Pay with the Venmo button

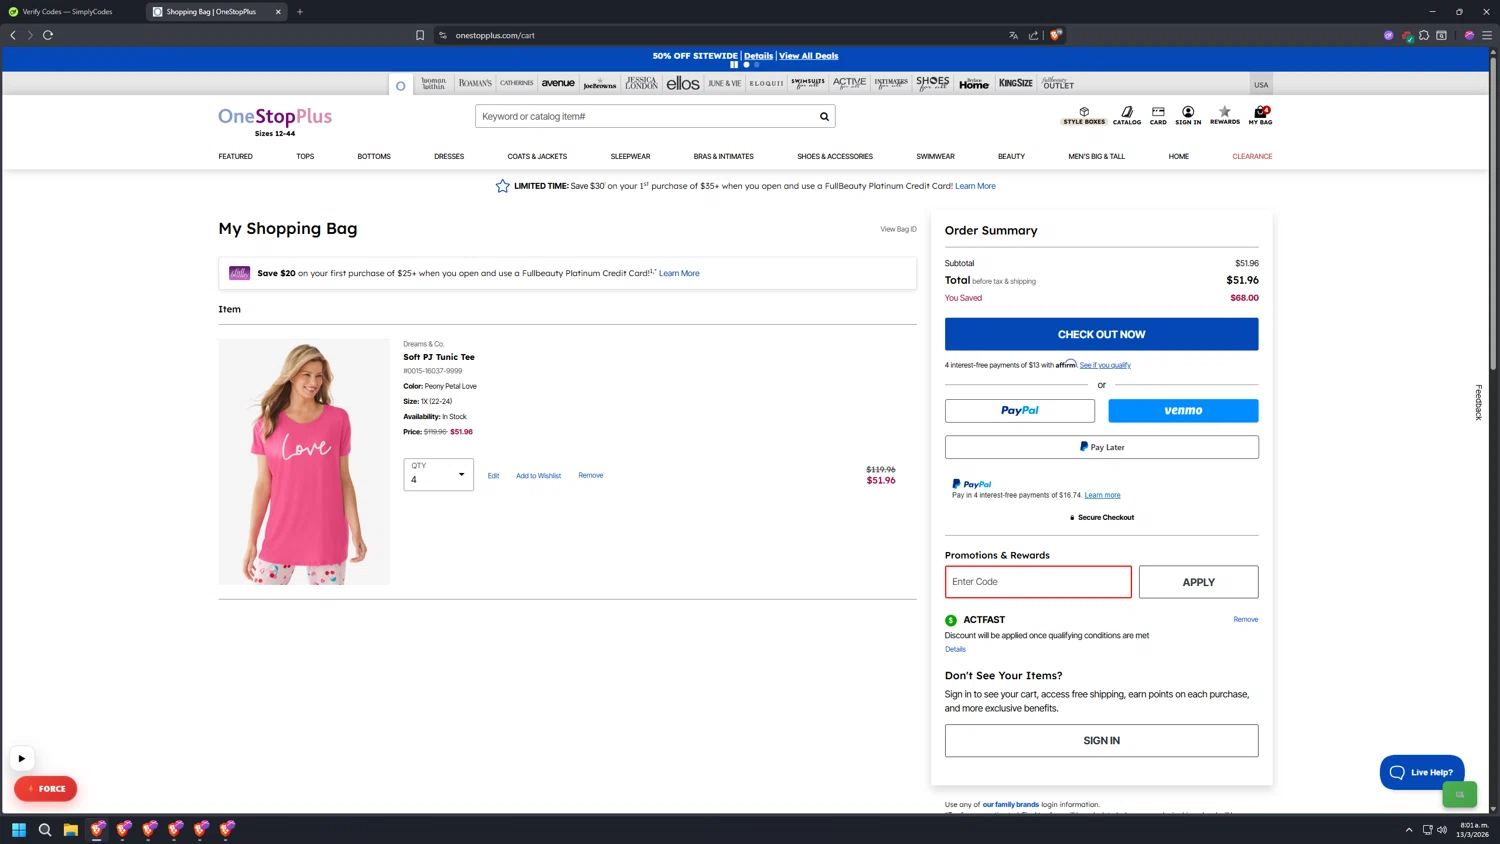coord(1183,411)
